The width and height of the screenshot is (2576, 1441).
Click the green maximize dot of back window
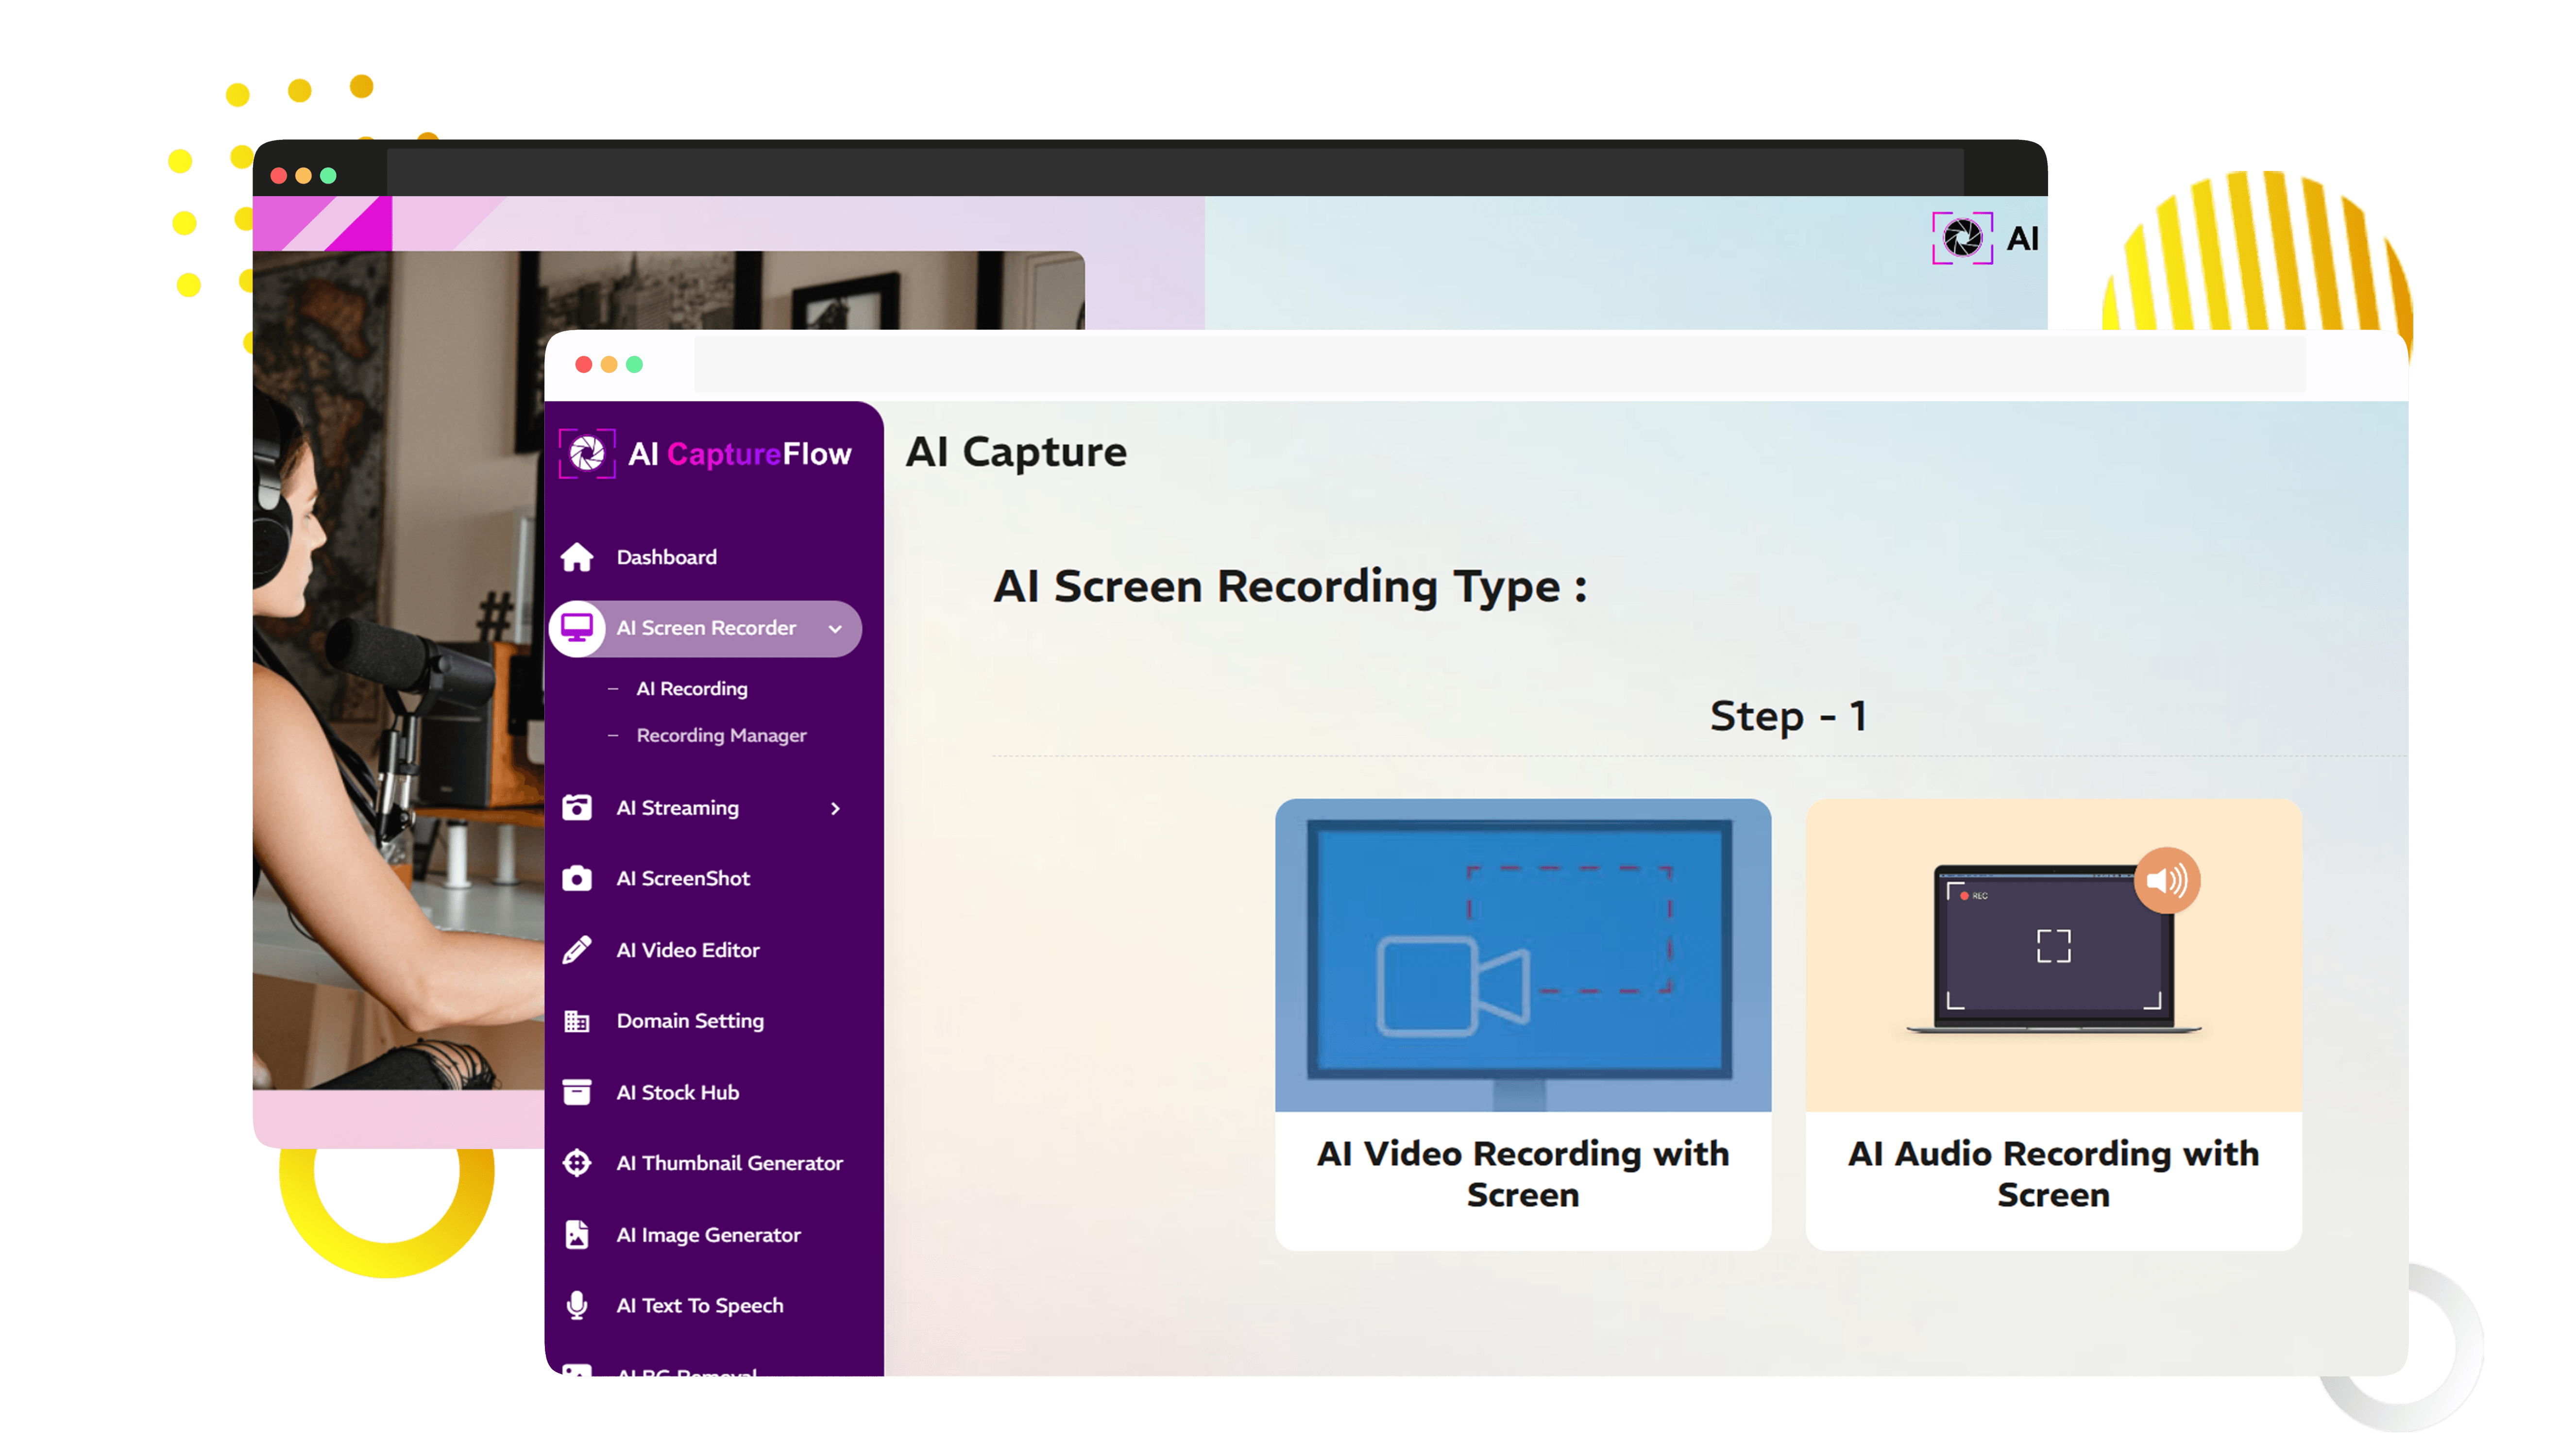pyautogui.click(x=328, y=176)
